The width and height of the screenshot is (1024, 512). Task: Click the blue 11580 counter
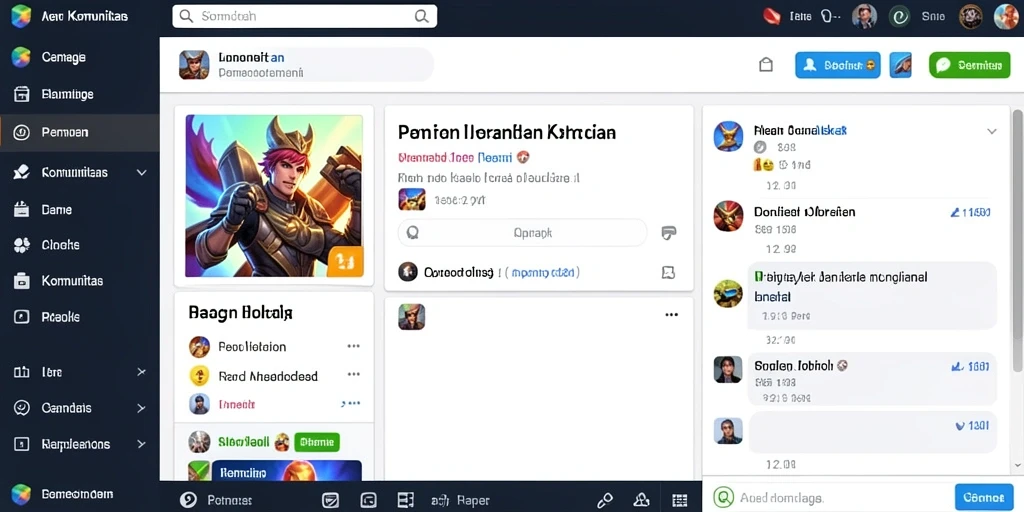[x=970, y=212]
